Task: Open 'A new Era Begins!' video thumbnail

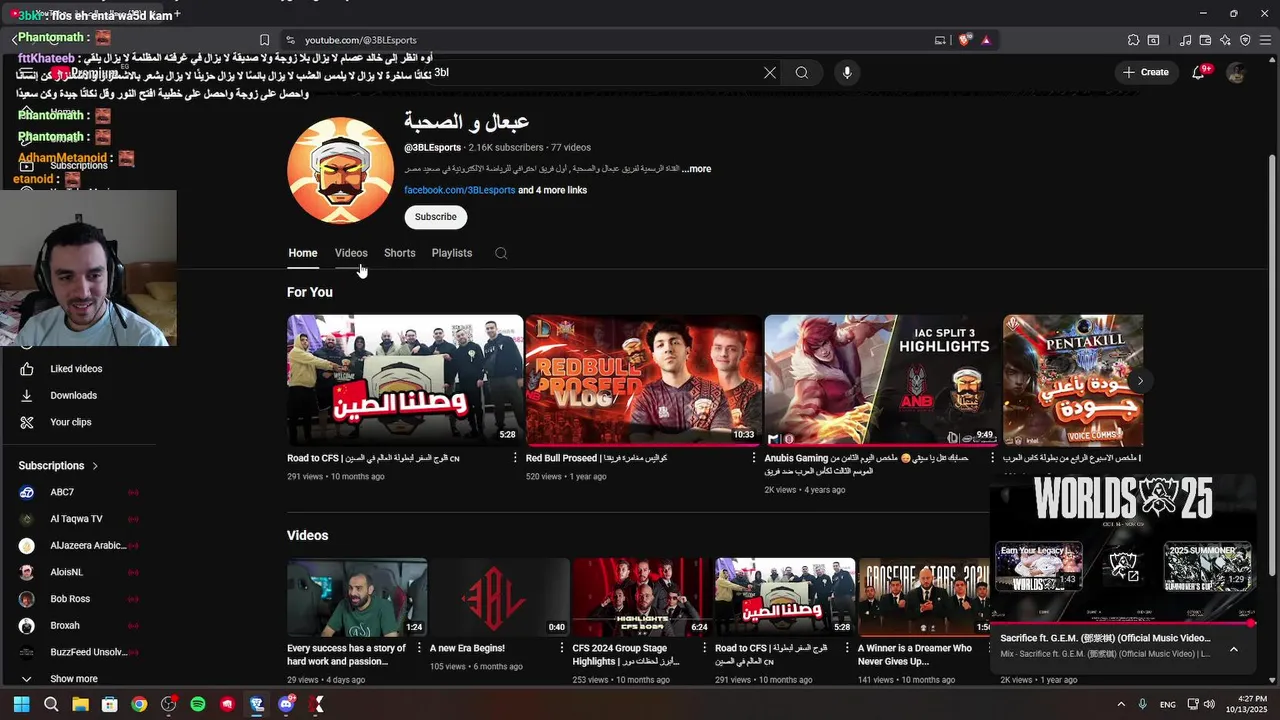Action: (x=500, y=597)
